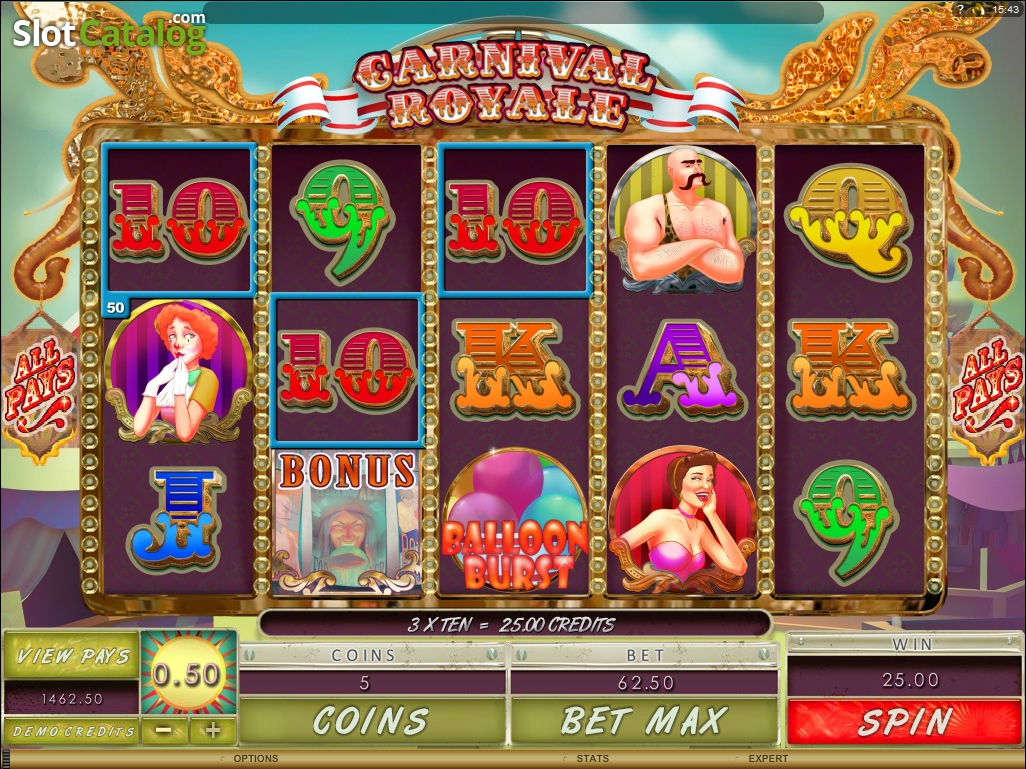
Task: Click the 0.50 coin value sun
Action: (188, 674)
